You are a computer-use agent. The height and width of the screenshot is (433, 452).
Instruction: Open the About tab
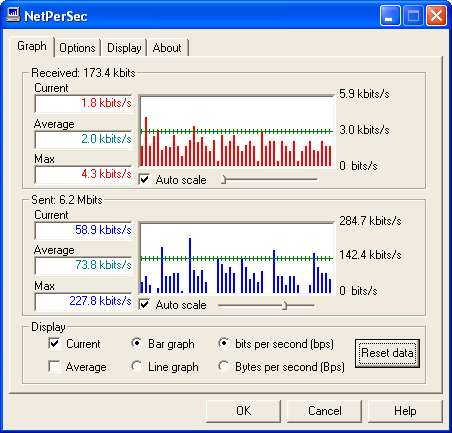(167, 48)
